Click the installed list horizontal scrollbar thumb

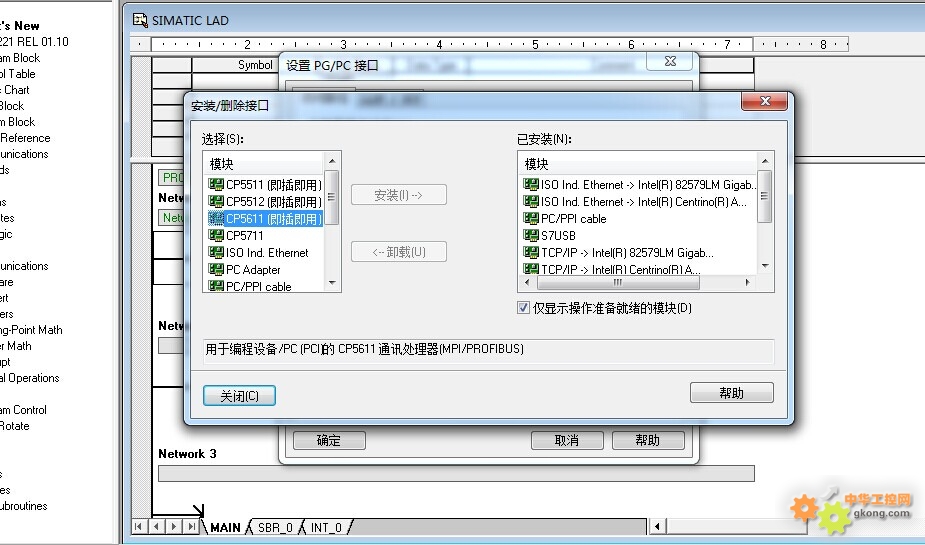(x=617, y=283)
